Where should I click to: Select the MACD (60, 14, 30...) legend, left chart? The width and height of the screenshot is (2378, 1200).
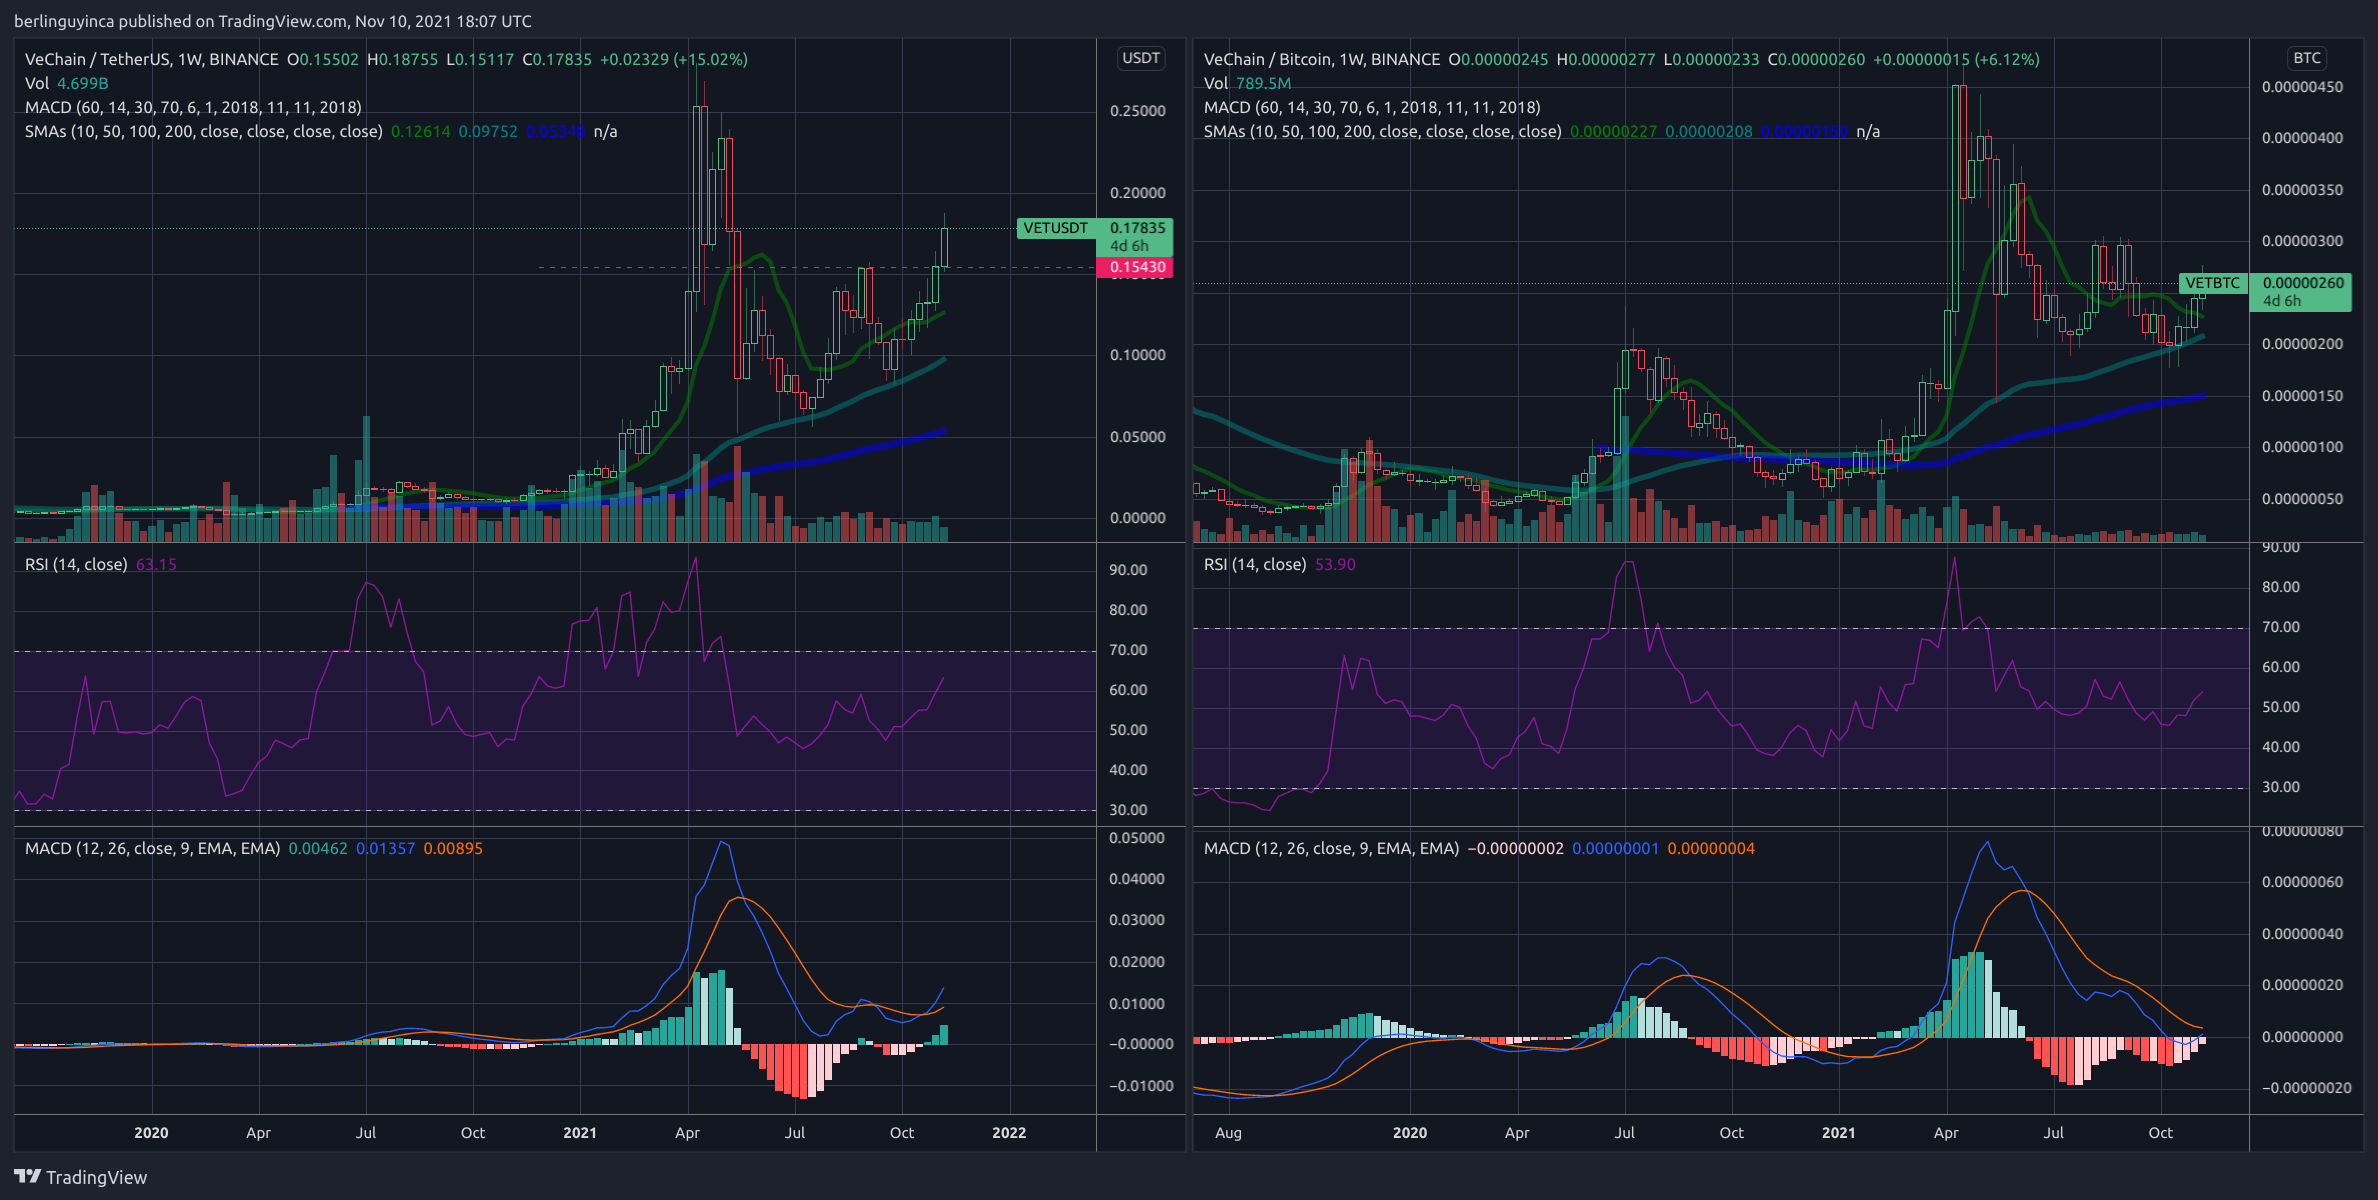(193, 107)
